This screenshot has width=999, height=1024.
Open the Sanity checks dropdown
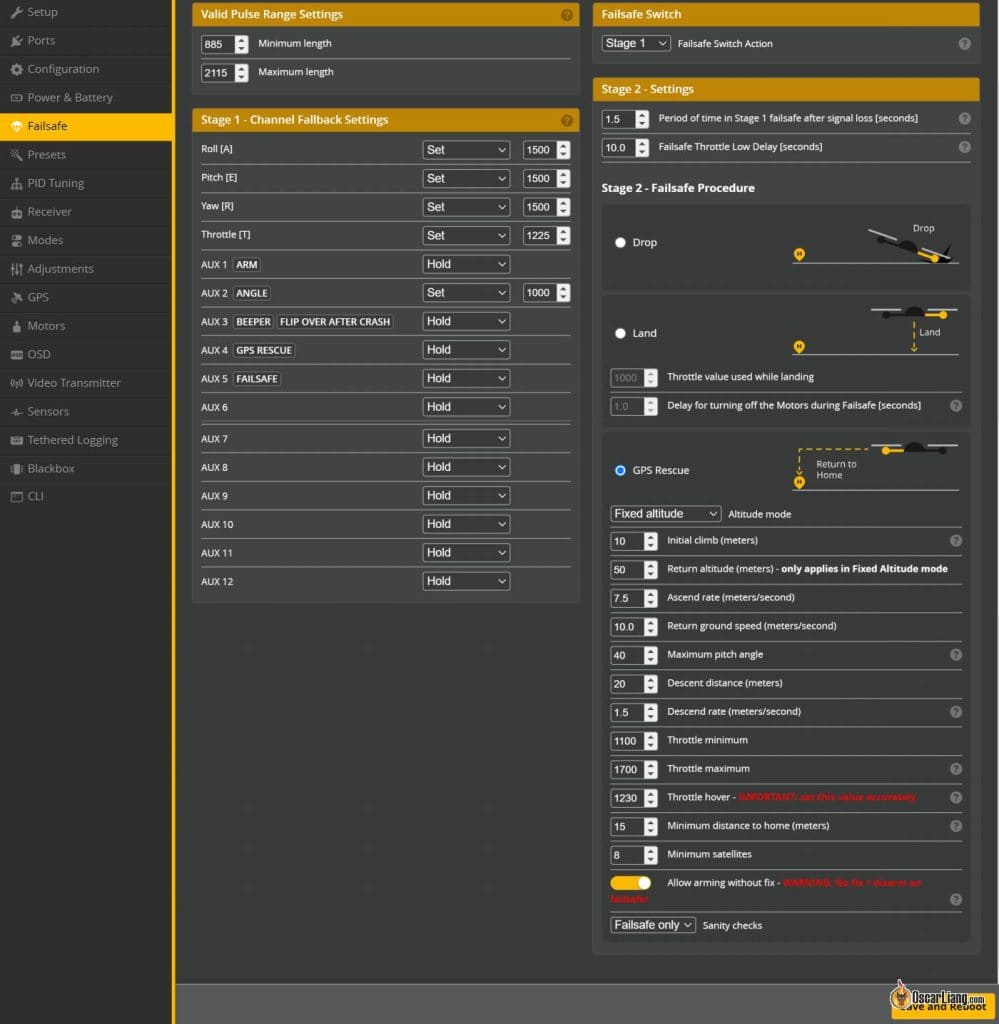653,925
